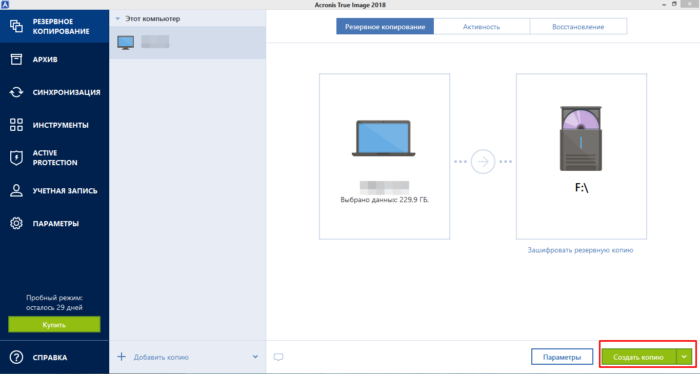Open the Добавить копию dropdown chevron
This screenshot has width=700, height=374.
coord(255,357)
